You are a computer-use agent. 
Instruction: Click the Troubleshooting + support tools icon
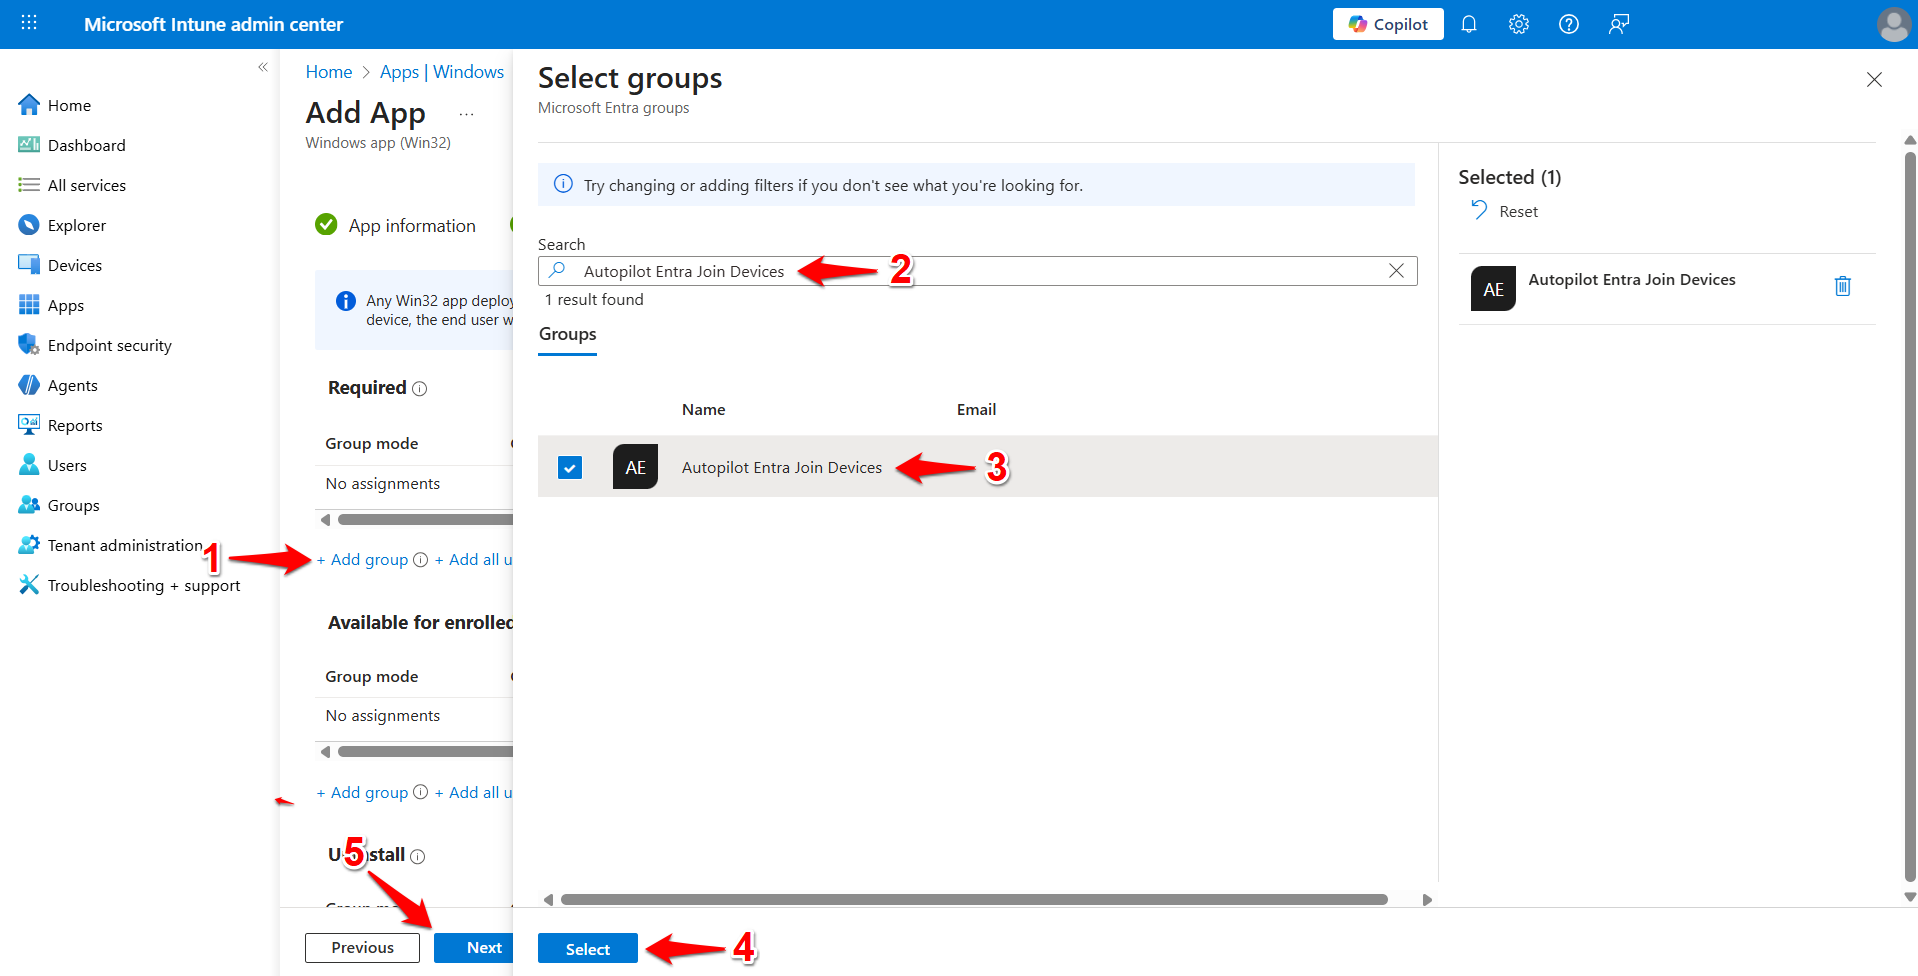click(x=29, y=585)
